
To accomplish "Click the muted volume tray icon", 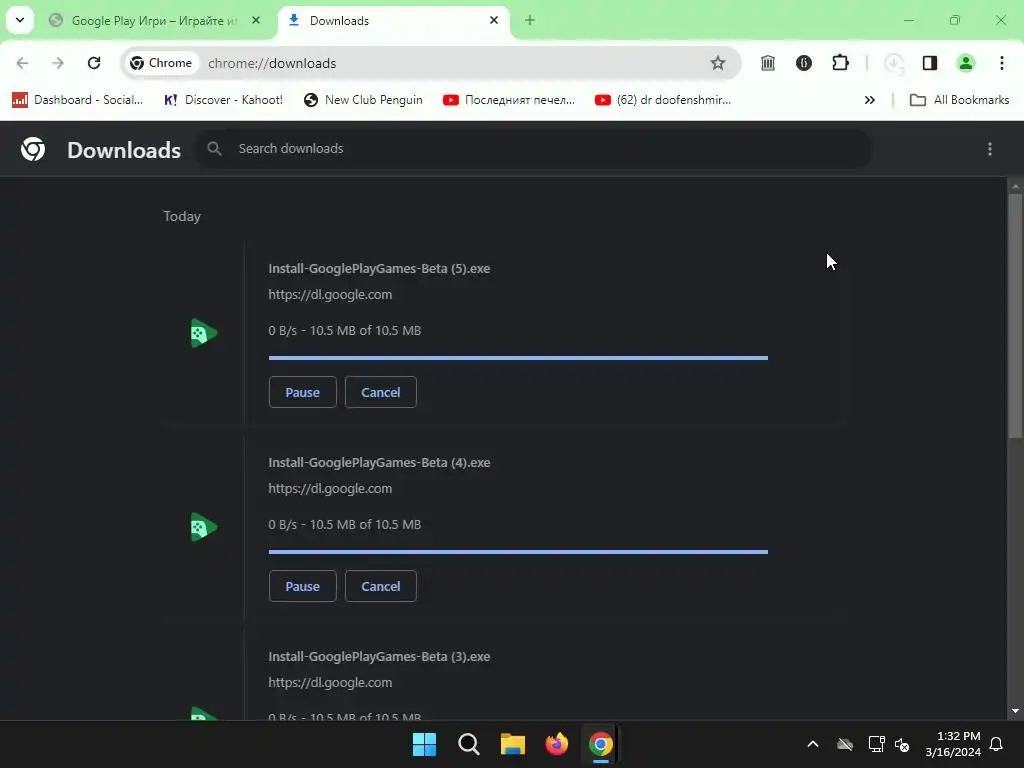I will tap(903, 744).
